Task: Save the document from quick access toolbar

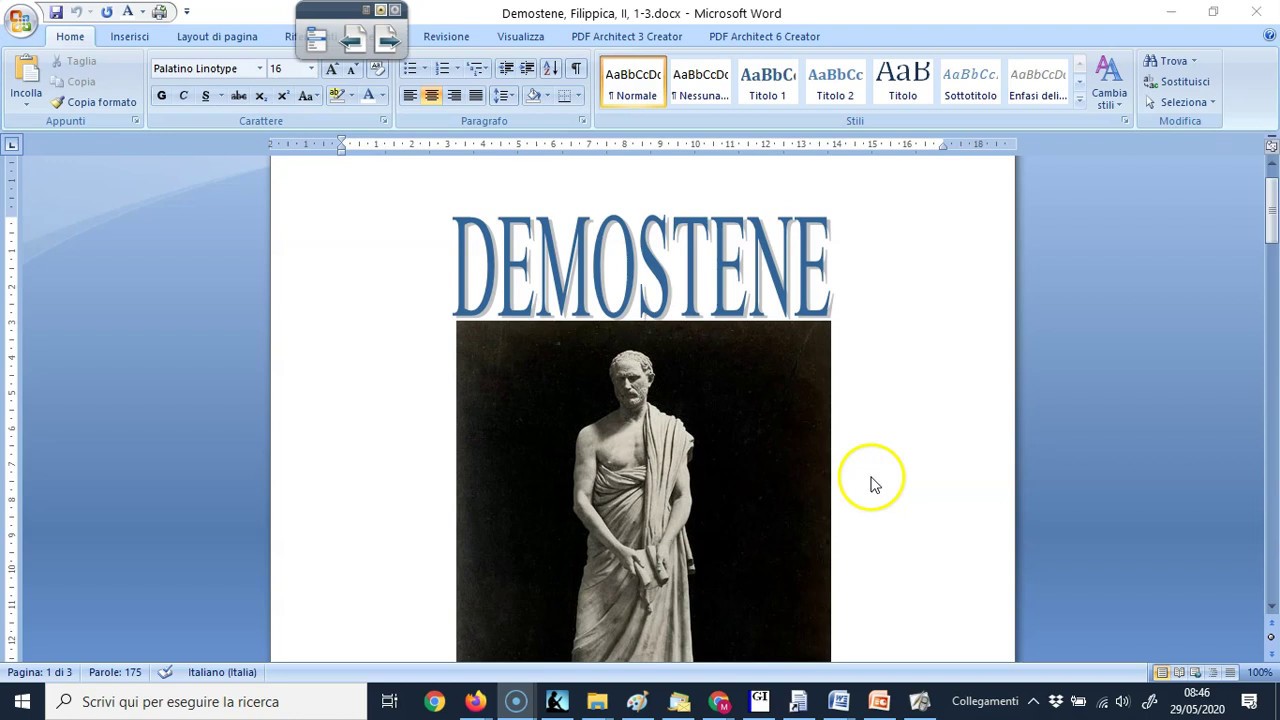Action: (x=56, y=12)
